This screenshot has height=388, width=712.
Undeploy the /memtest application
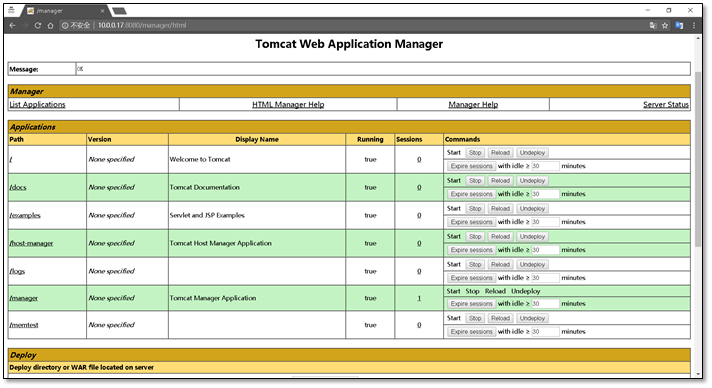point(532,318)
